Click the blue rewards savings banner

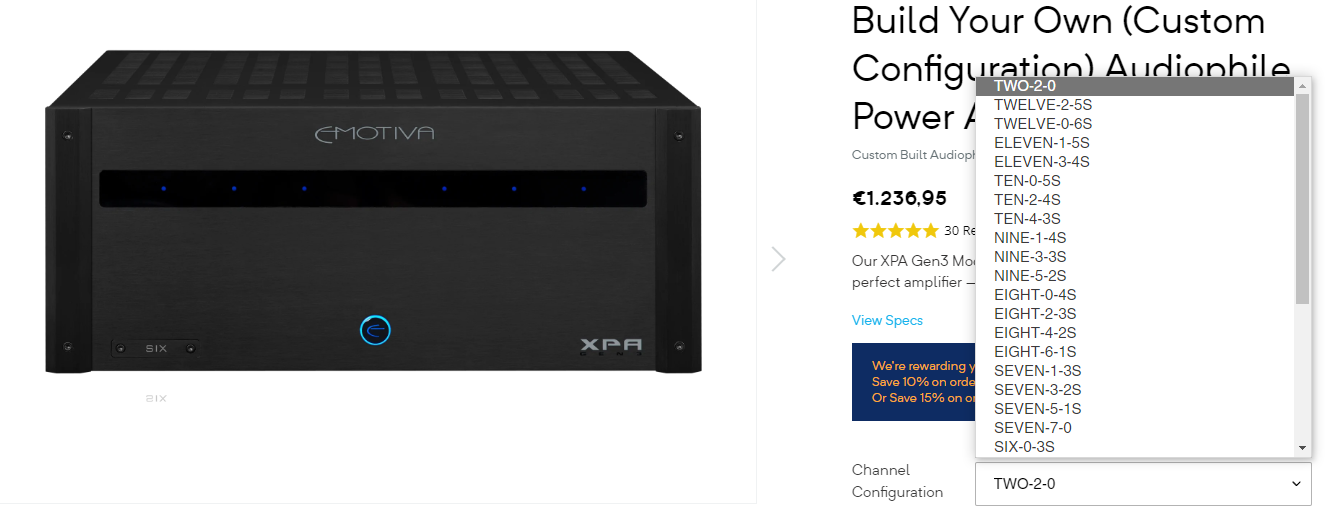coord(913,382)
